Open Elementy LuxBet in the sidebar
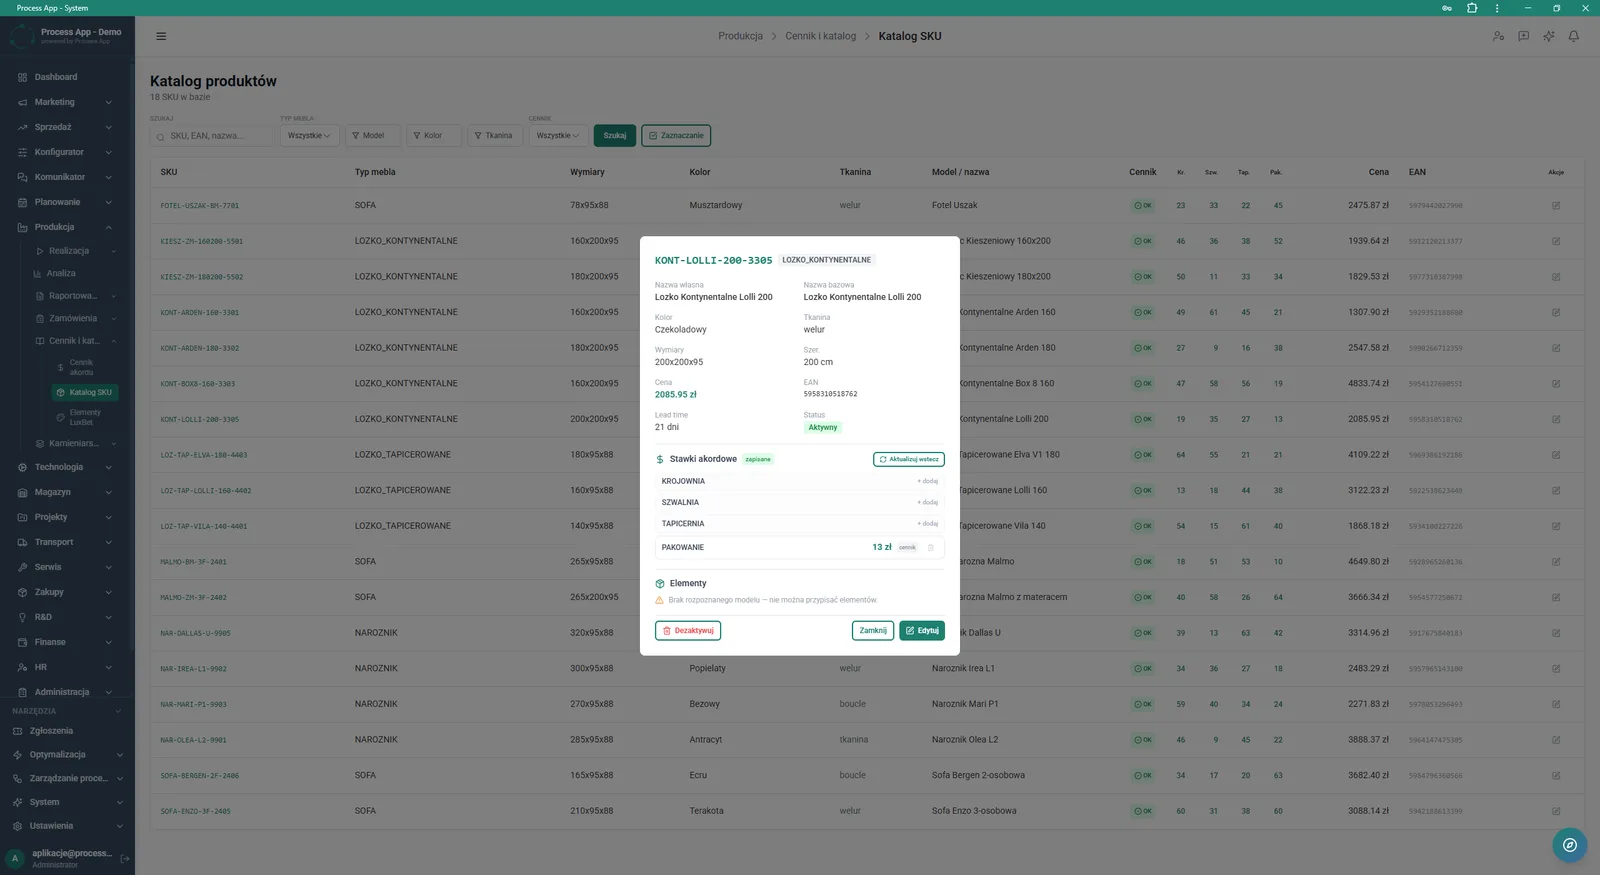Image resolution: width=1600 pixels, height=875 pixels. [85, 417]
